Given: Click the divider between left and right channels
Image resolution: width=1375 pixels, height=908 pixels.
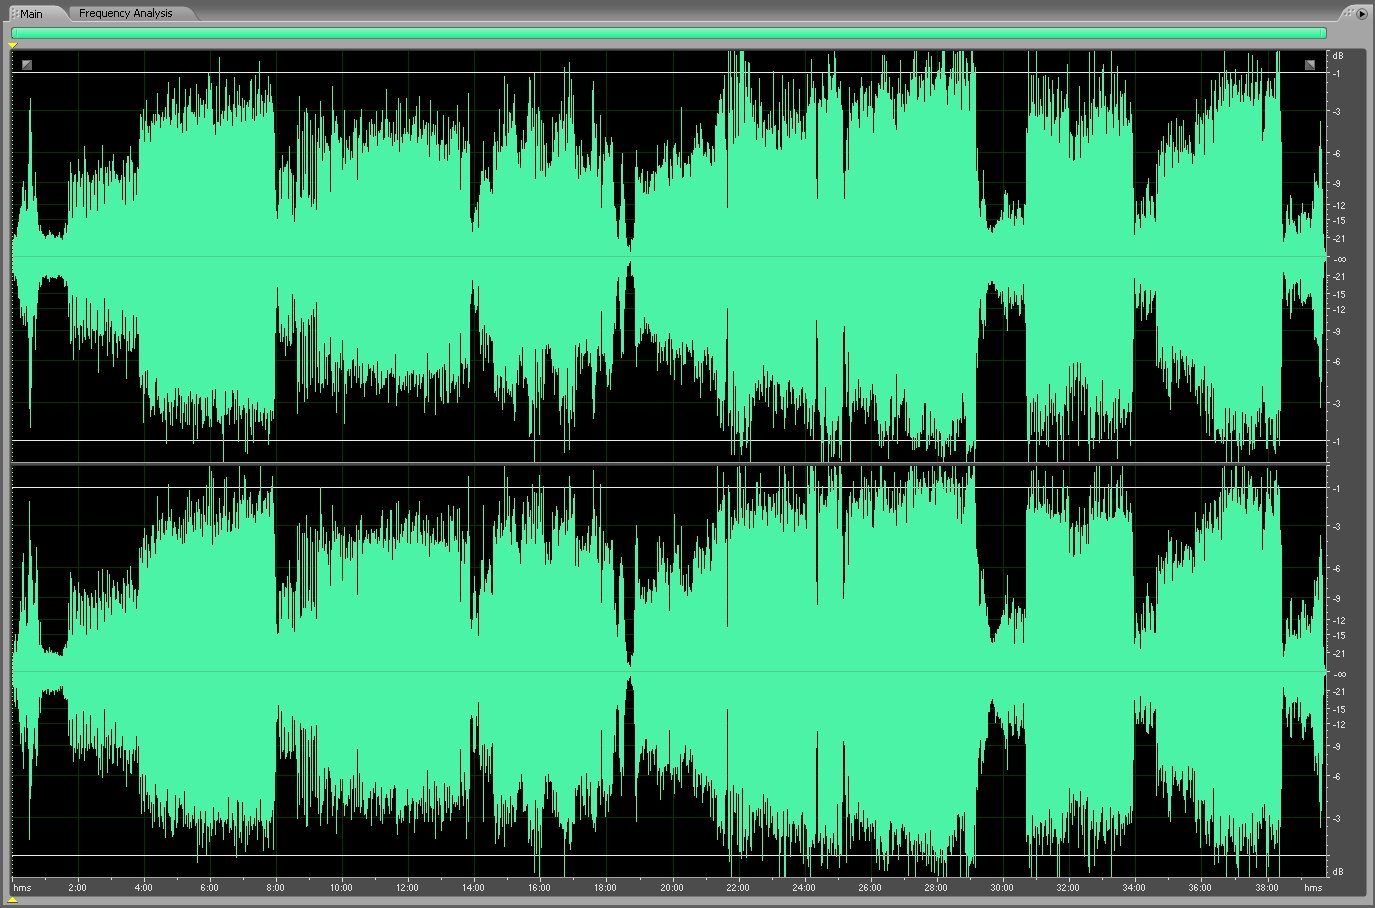Looking at the screenshot, I should pyautogui.click(x=668, y=463).
